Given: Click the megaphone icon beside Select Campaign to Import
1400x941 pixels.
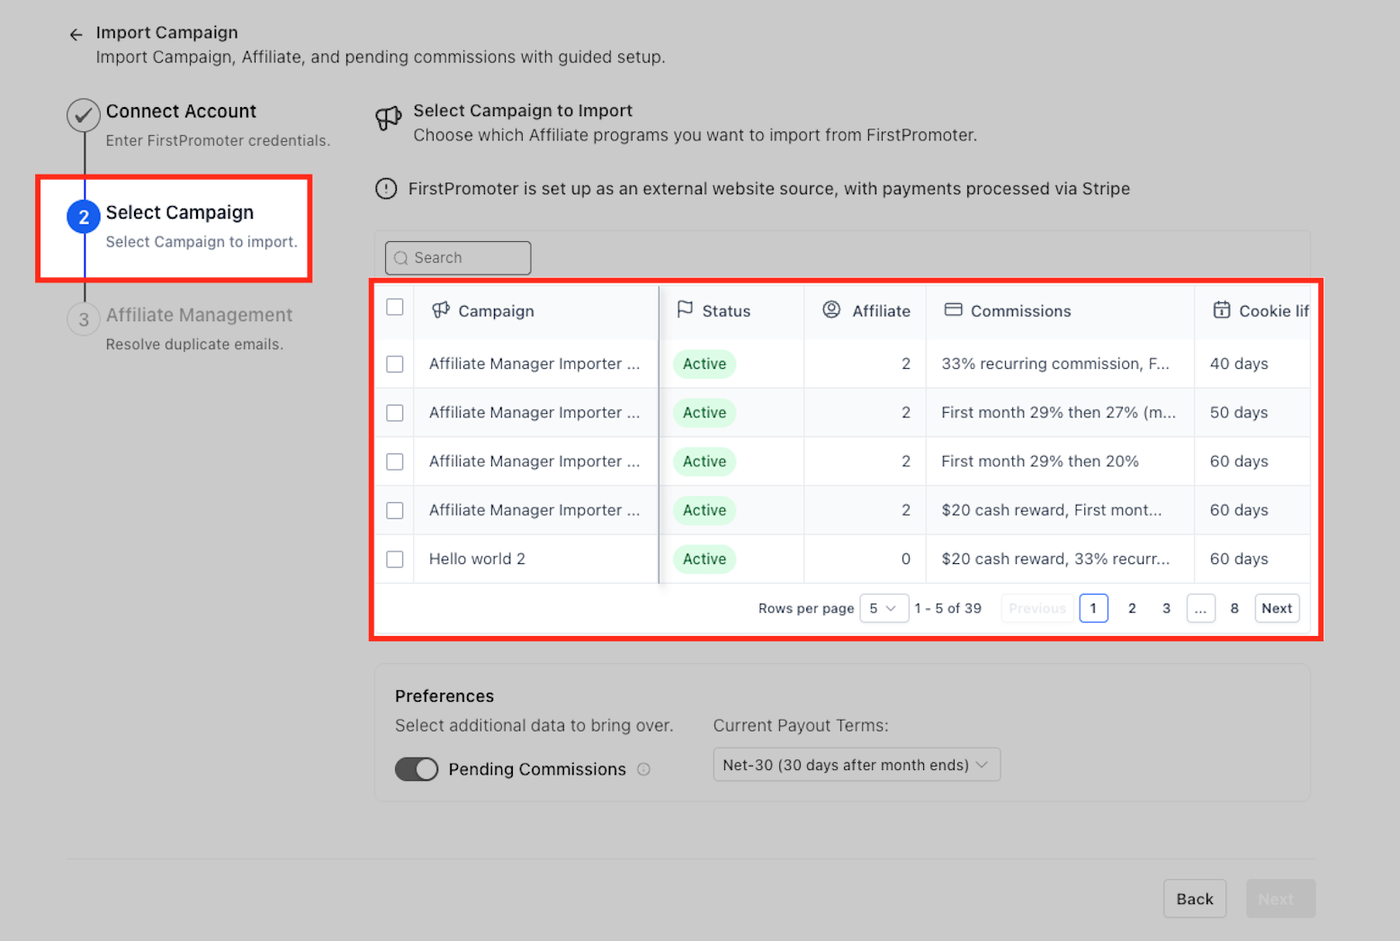Looking at the screenshot, I should point(388,118).
